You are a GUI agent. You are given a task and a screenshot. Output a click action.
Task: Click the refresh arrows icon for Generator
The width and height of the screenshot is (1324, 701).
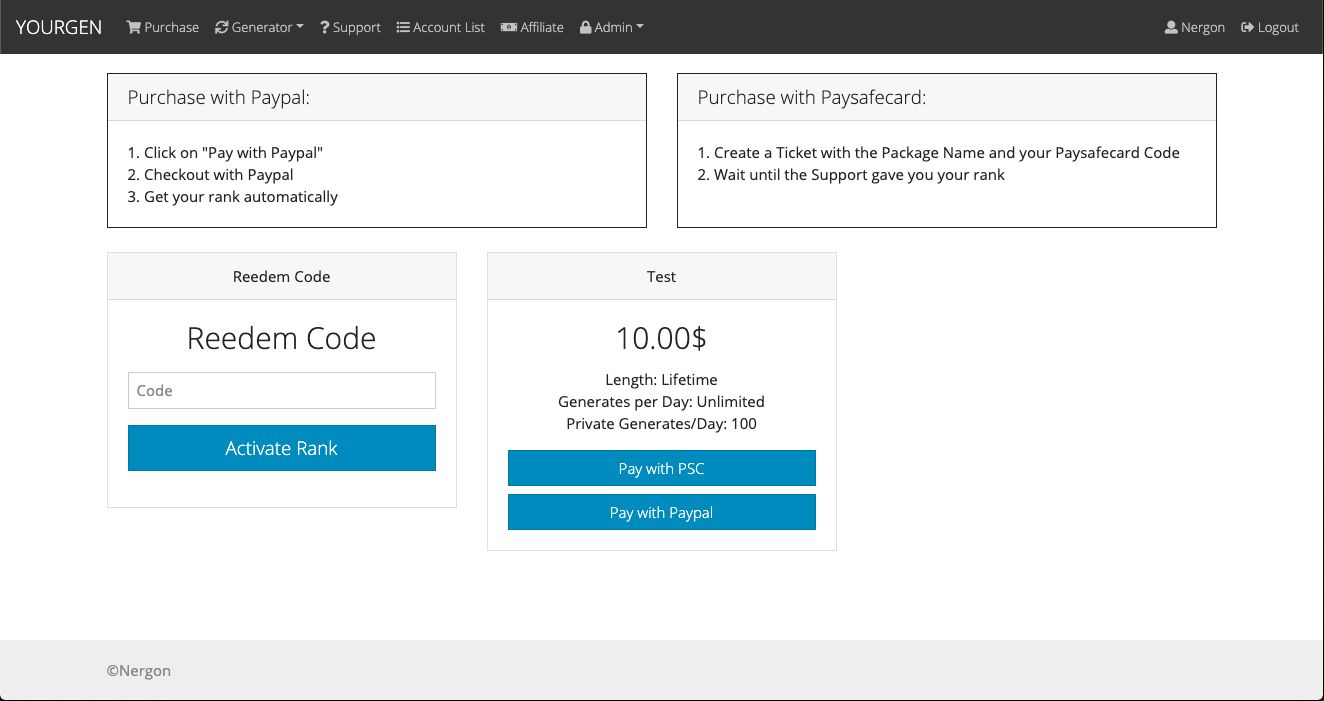pos(221,27)
